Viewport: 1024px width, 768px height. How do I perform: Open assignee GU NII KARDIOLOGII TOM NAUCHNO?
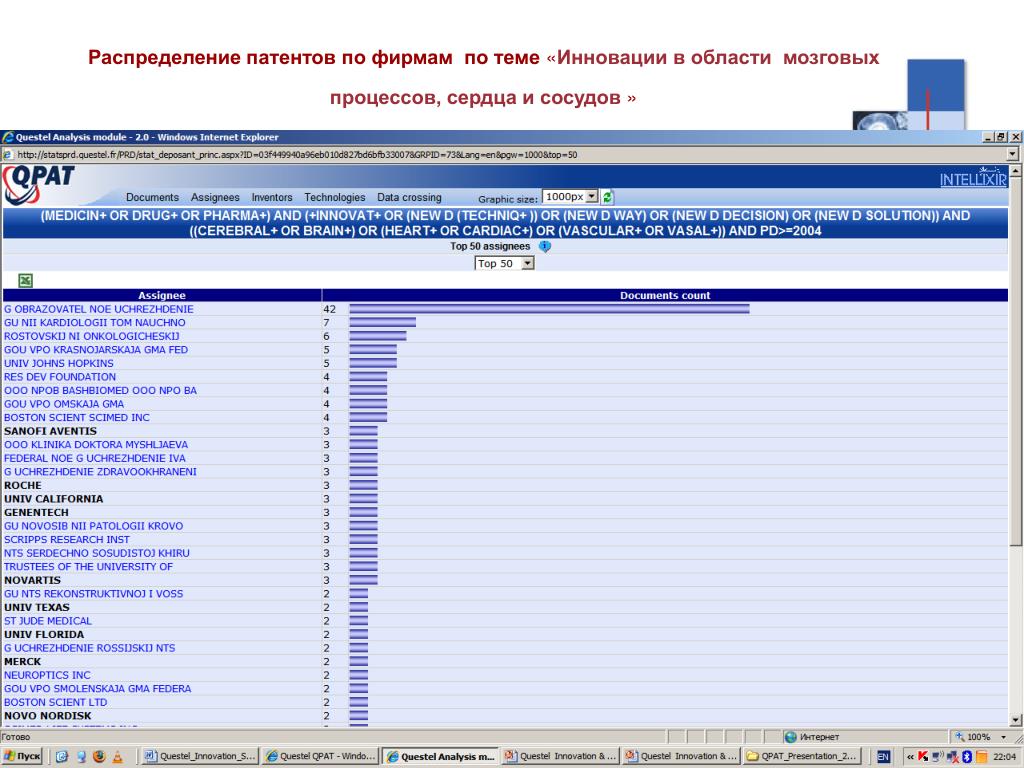(x=95, y=323)
